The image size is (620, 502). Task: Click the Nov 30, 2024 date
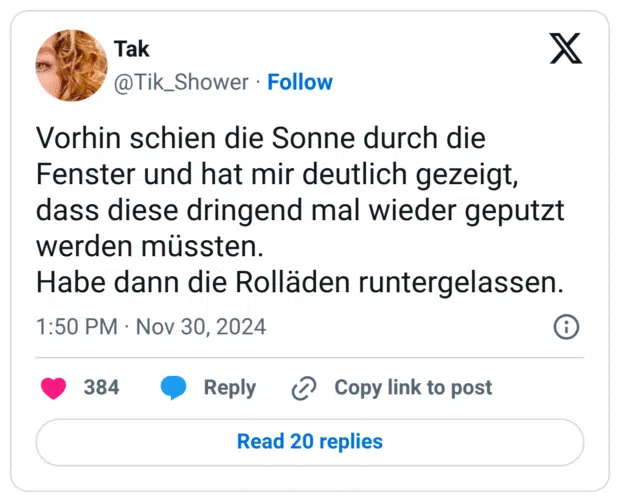(x=200, y=327)
